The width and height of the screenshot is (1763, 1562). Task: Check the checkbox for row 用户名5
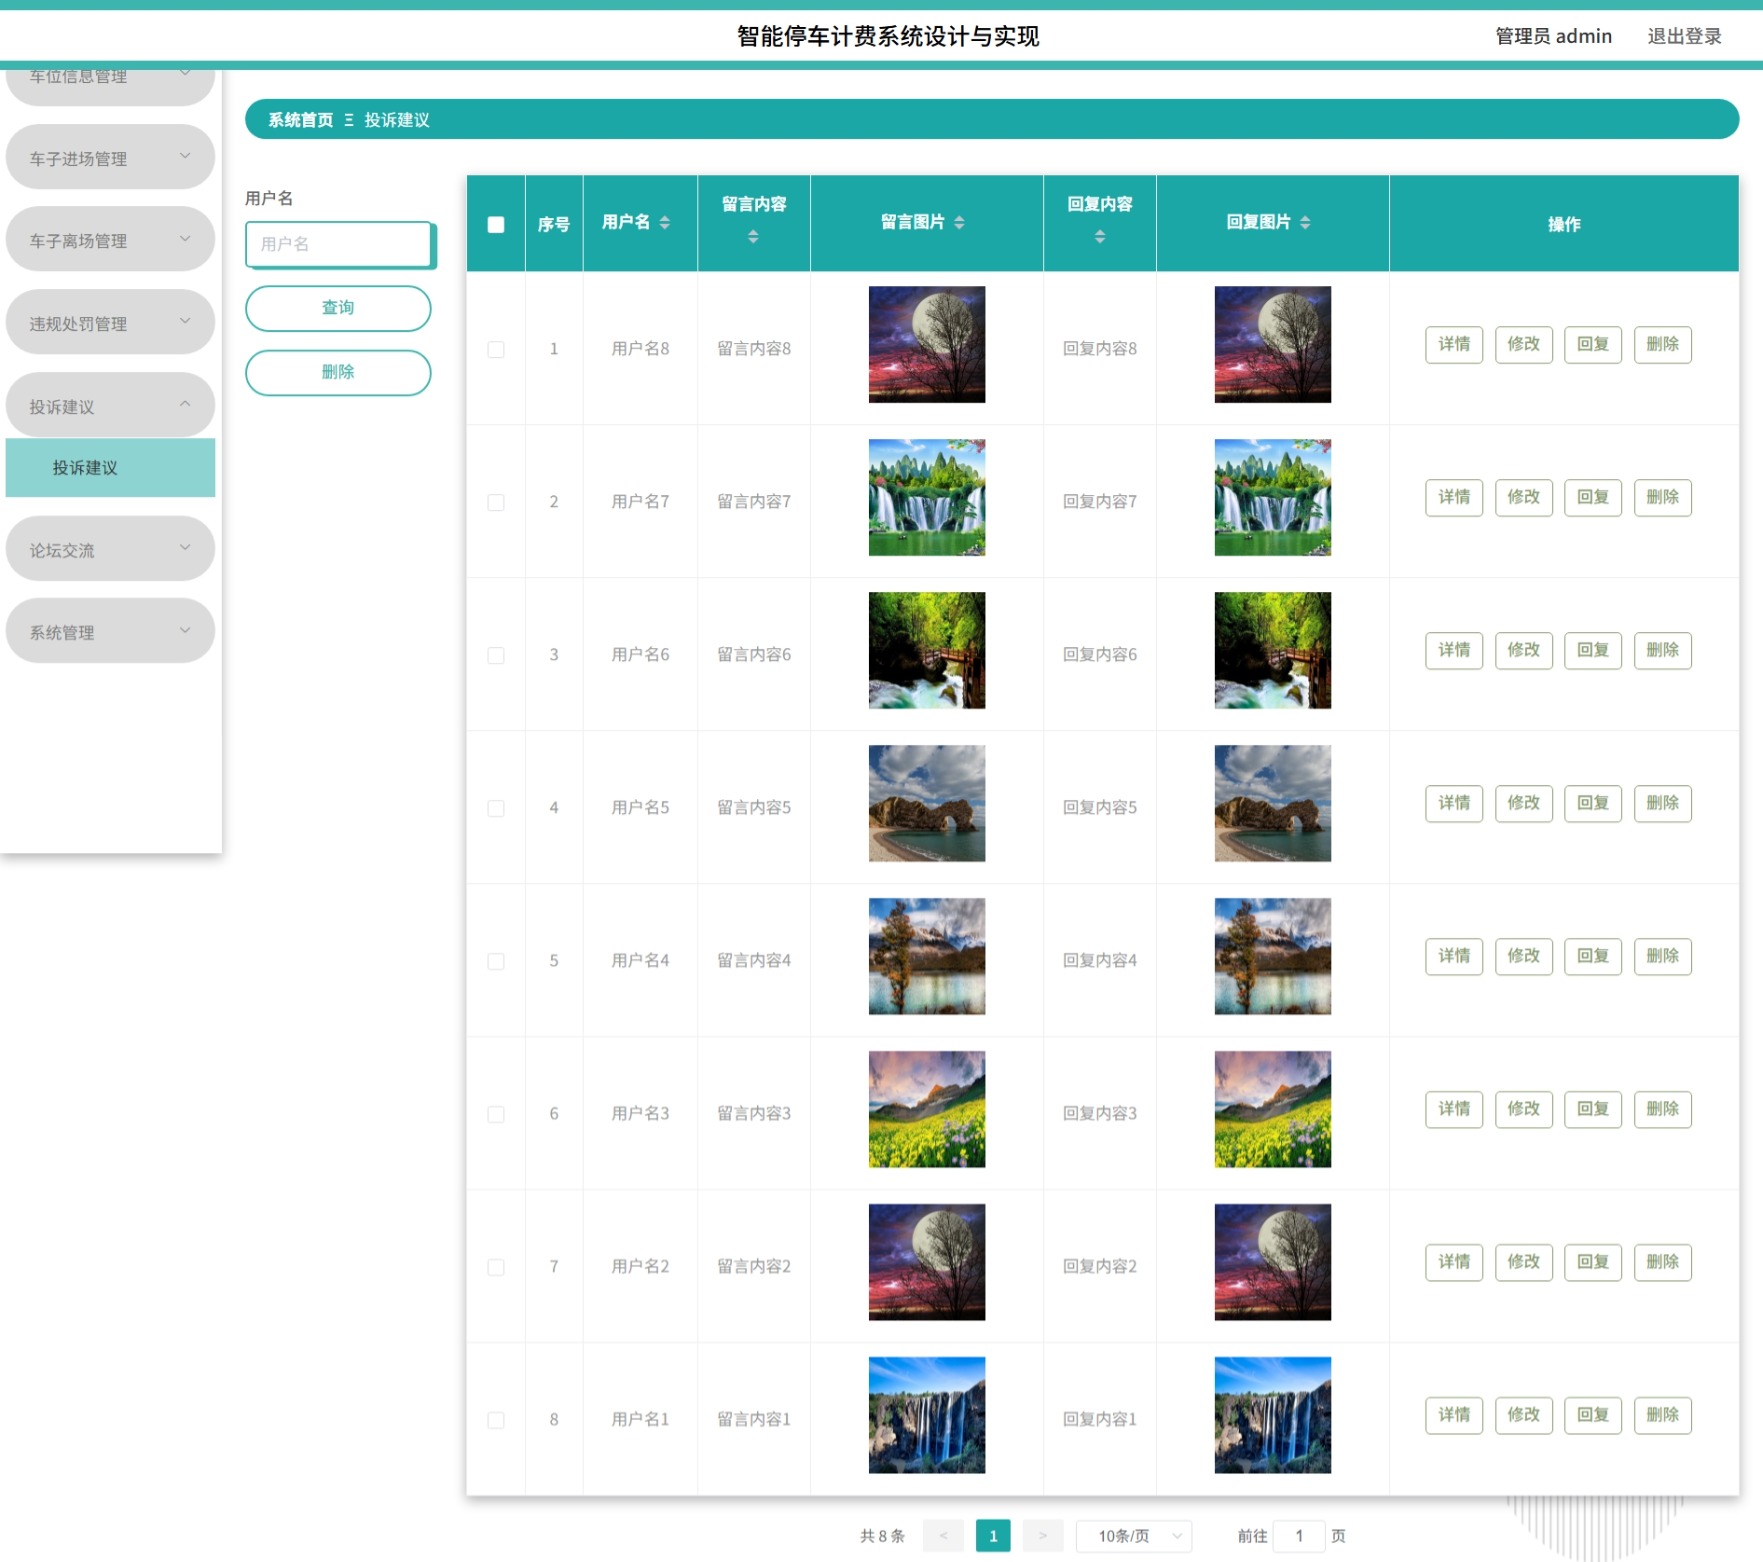pyautogui.click(x=496, y=808)
